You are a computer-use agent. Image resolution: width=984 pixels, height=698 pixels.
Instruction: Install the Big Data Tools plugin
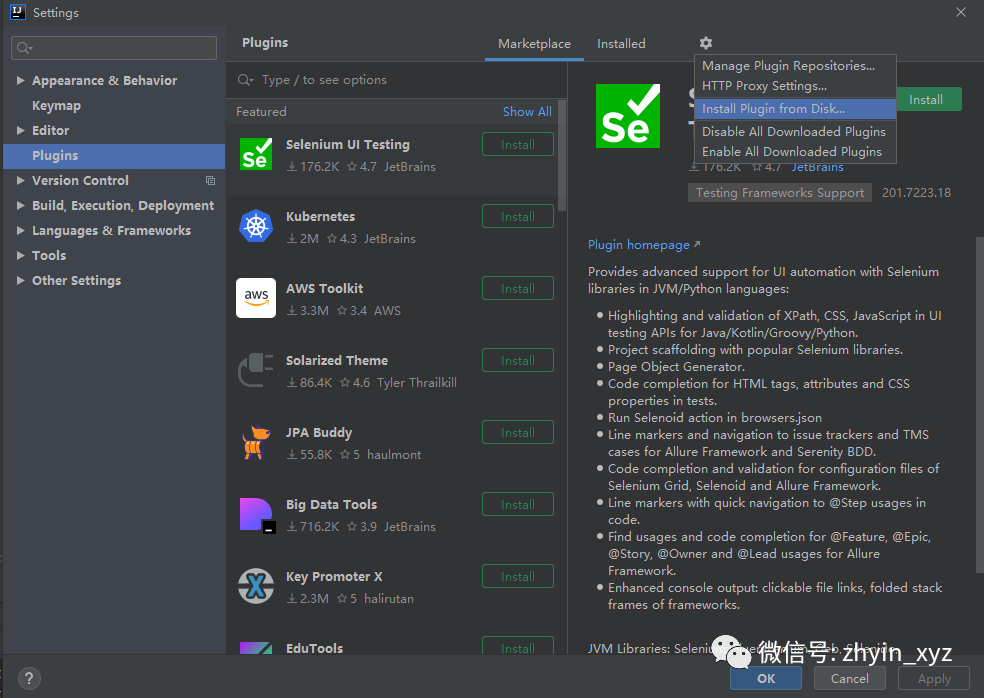(518, 505)
